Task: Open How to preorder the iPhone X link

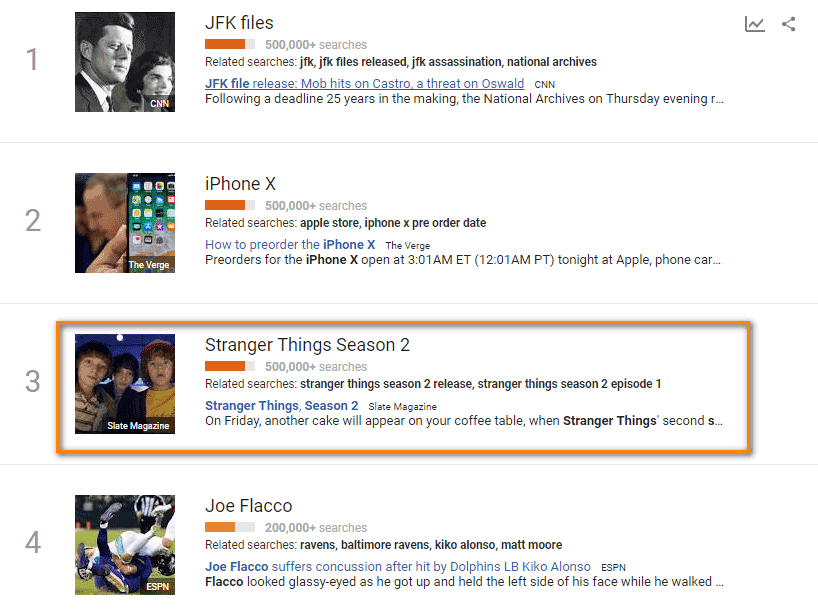Action: [290, 245]
